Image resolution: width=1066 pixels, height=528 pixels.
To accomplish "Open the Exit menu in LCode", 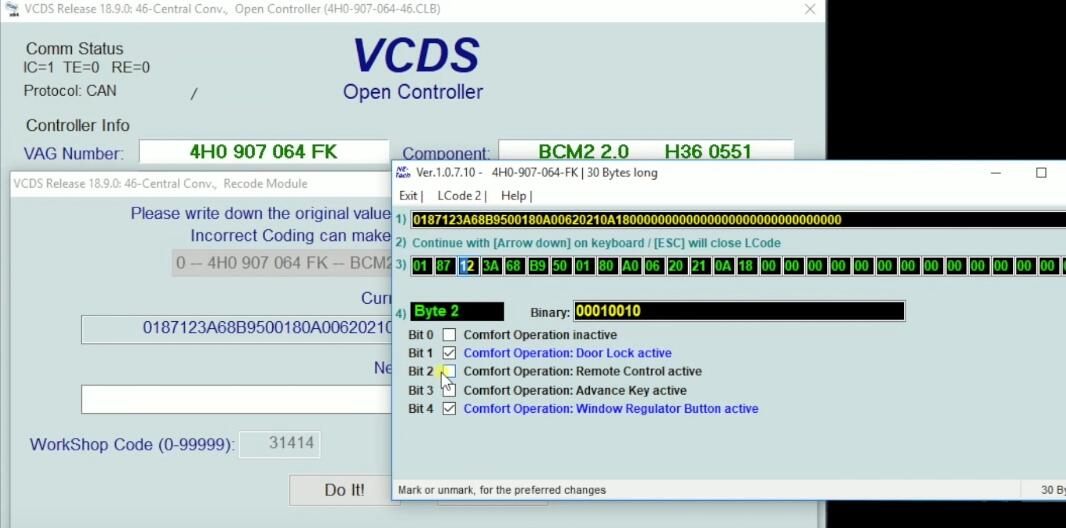I will click(411, 196).
